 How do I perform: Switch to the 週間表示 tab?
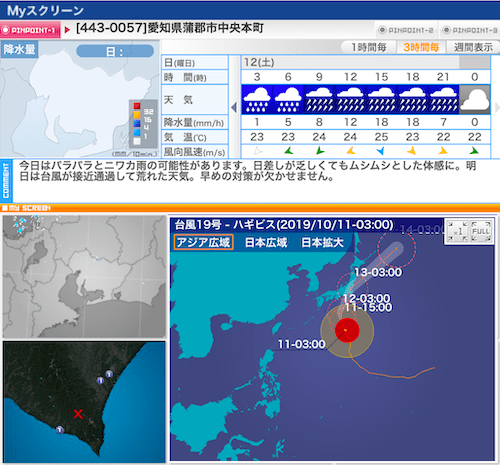pyautogui.click(x=473, y=47)
